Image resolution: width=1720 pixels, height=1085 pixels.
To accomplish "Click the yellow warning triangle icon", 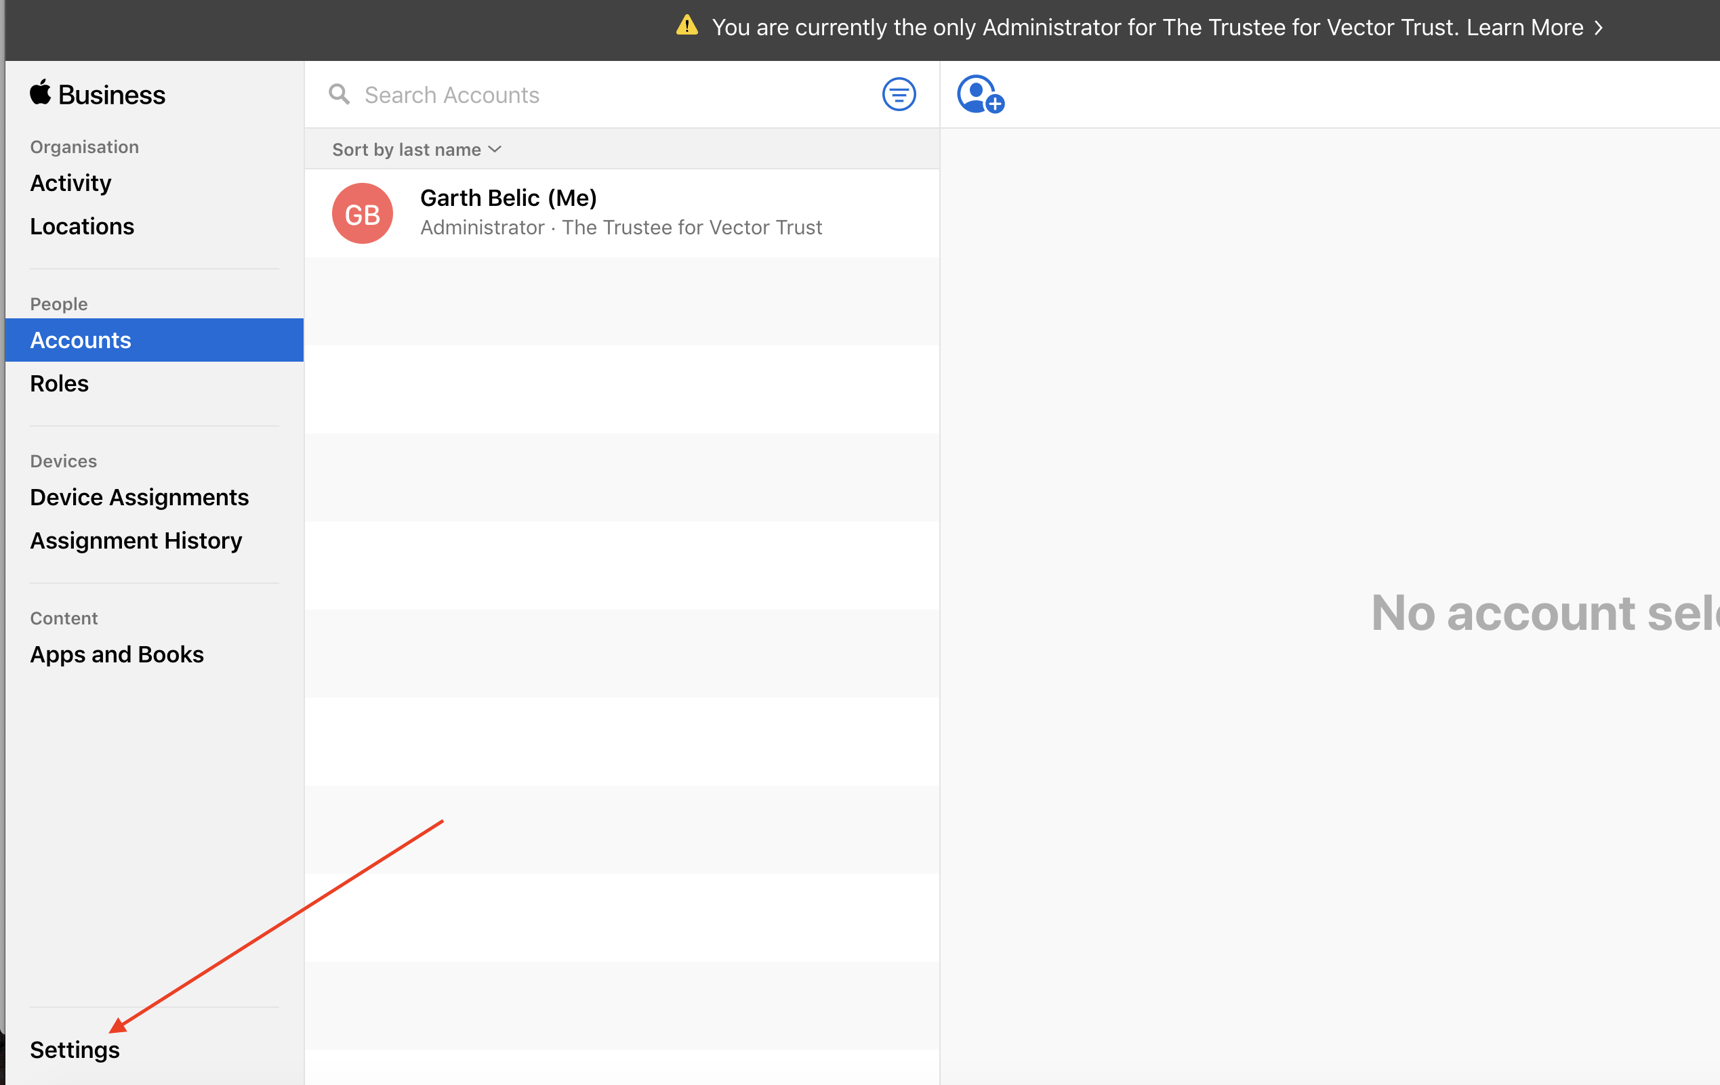I will 687,26.
